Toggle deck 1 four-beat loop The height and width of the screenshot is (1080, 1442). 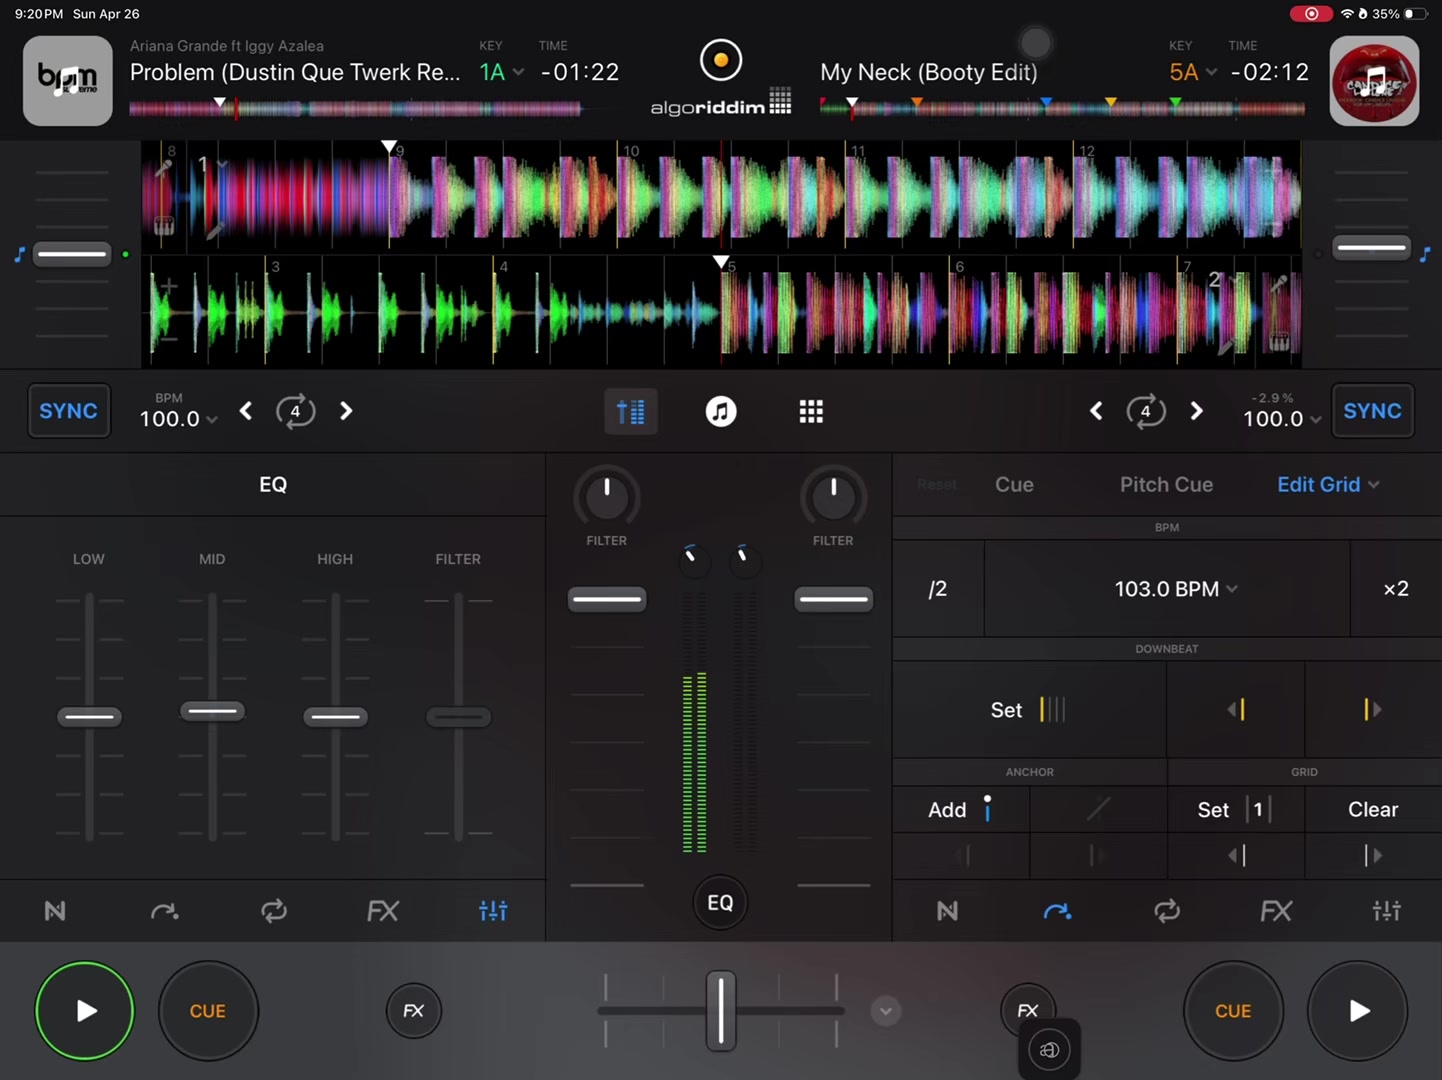[296, 411]
